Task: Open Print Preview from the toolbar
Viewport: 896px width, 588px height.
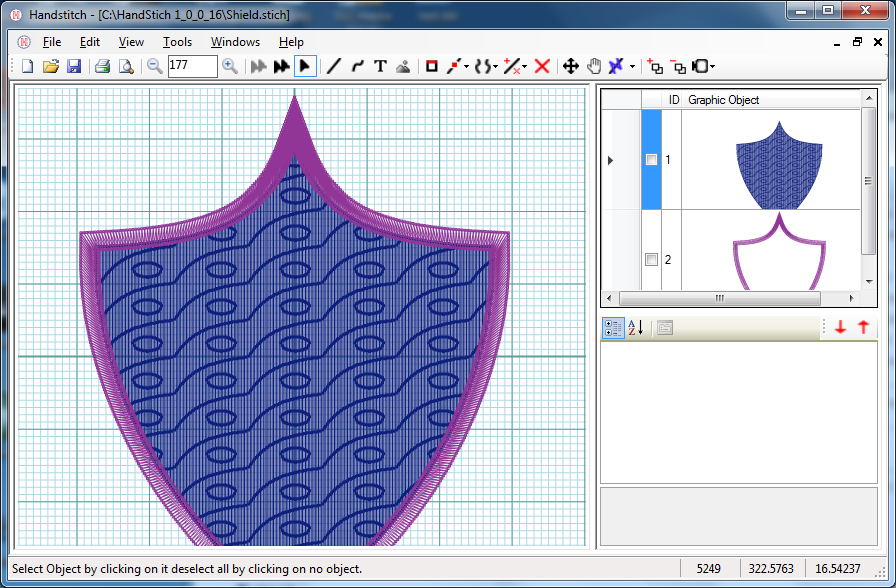Action: tap(126, 66)
